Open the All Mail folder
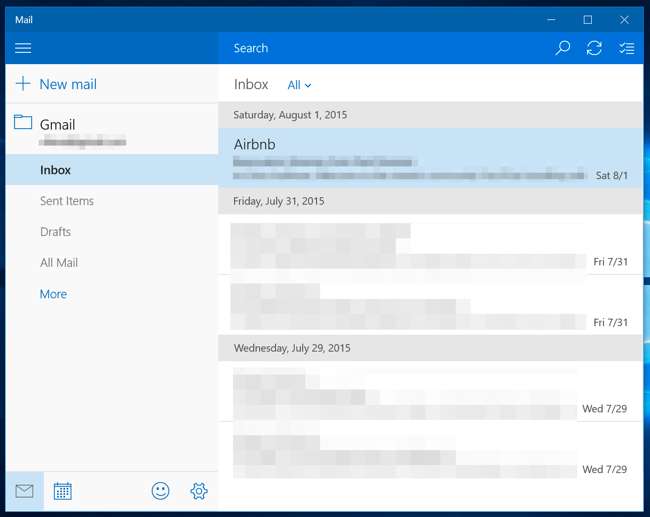 59,263
